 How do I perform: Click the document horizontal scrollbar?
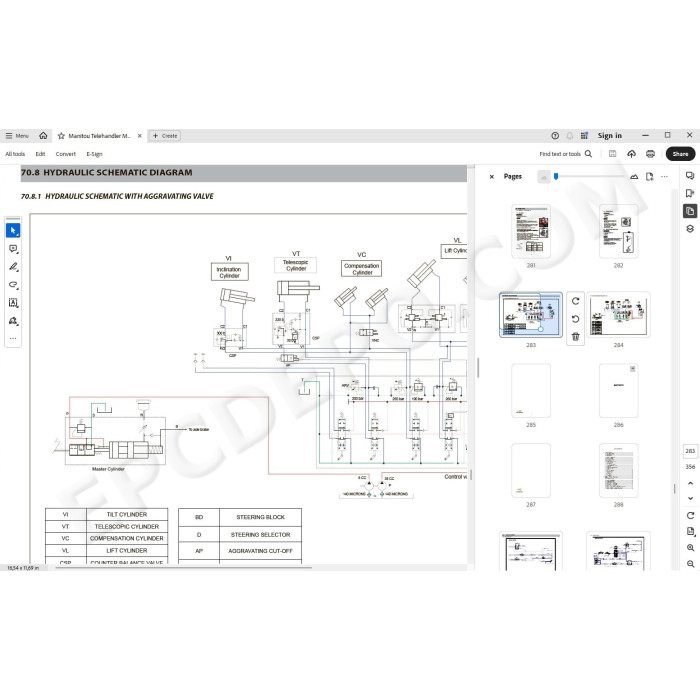pyautogui.click(x=183, y=568)
